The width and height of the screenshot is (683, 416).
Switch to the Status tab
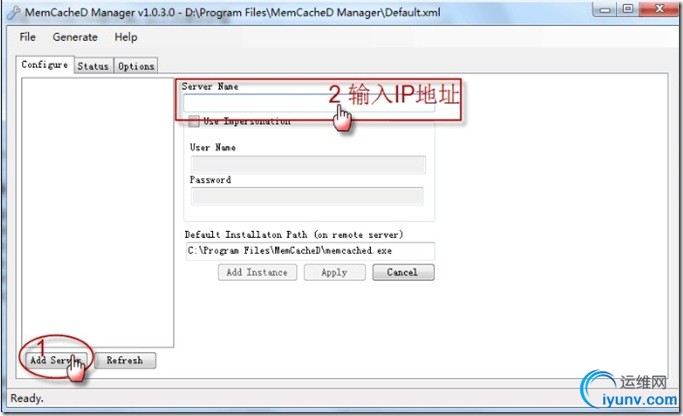click(x=93, y=66)
